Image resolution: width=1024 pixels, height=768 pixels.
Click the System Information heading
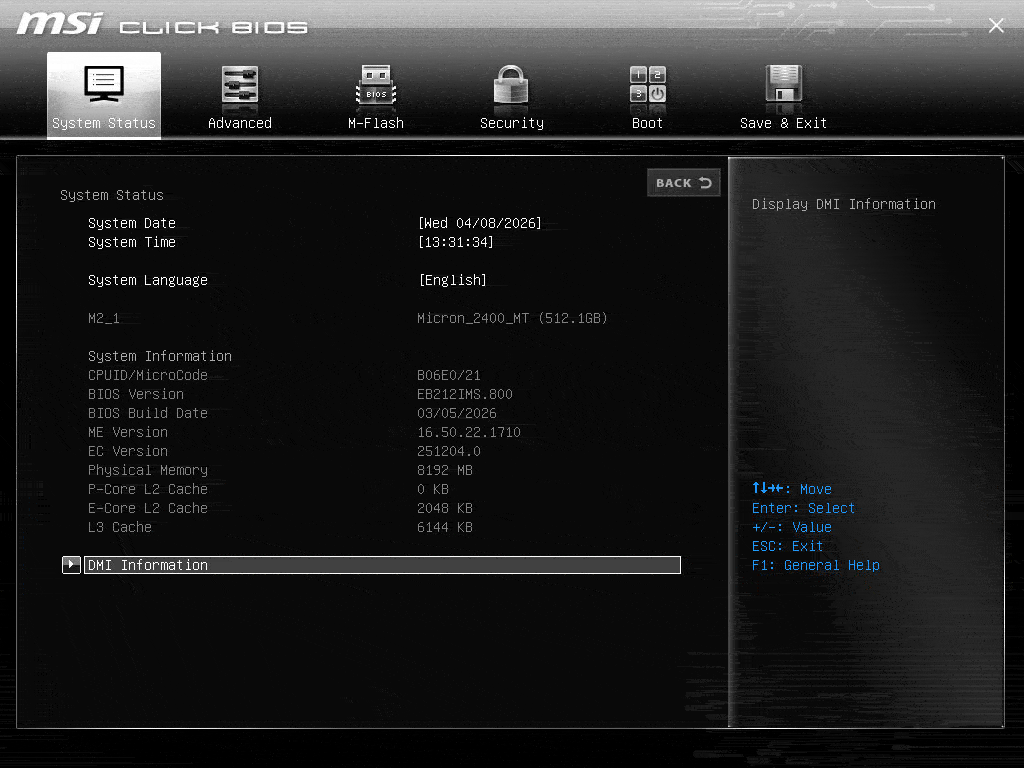click(160, 356)
